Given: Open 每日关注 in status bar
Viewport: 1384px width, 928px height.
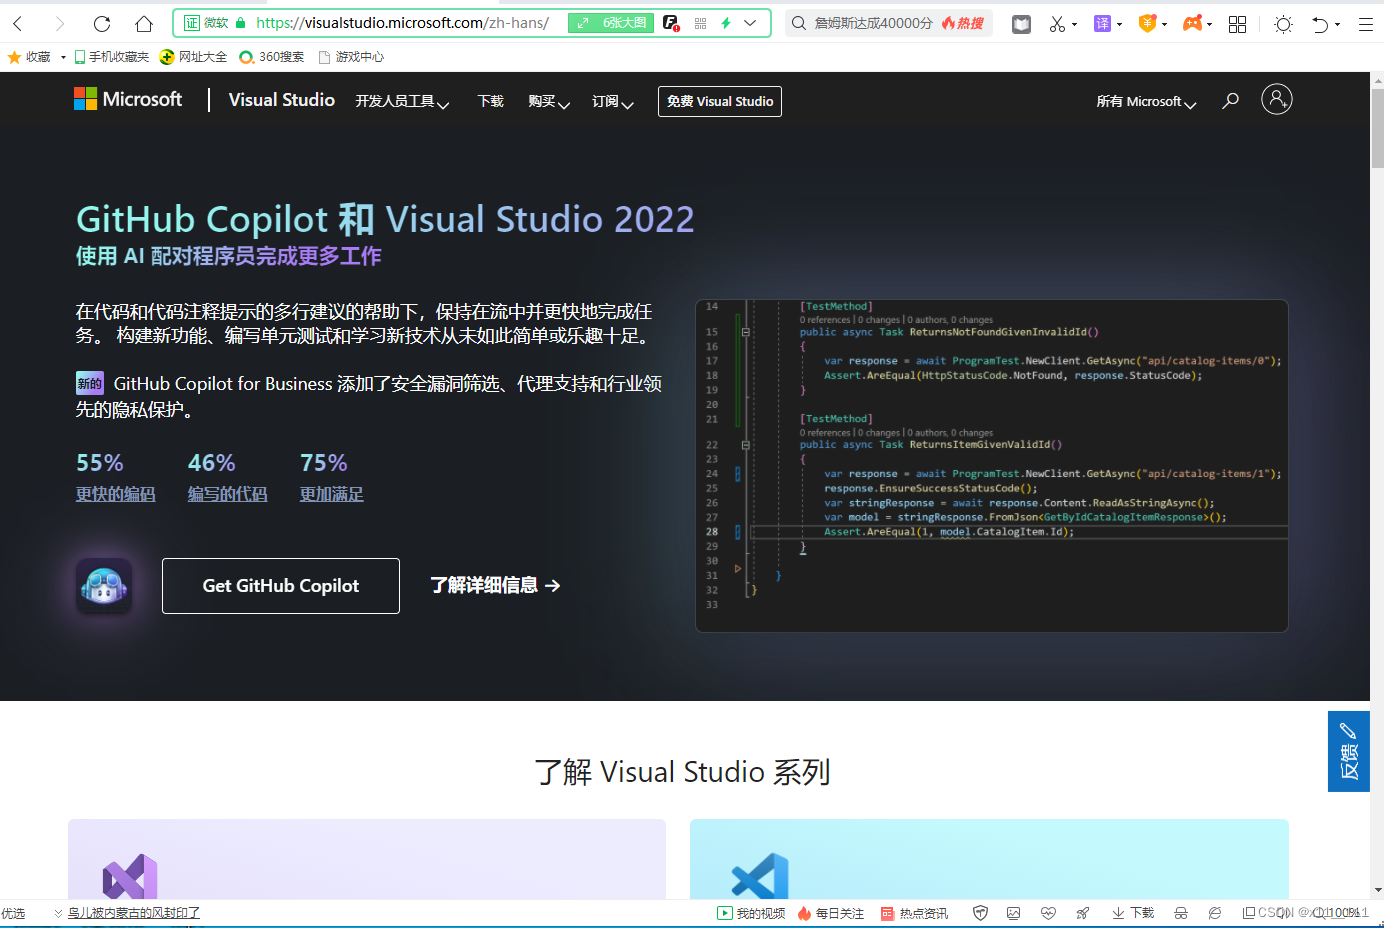Looking at the screenshot, I should pyautogui.click(x=831, y=913).
